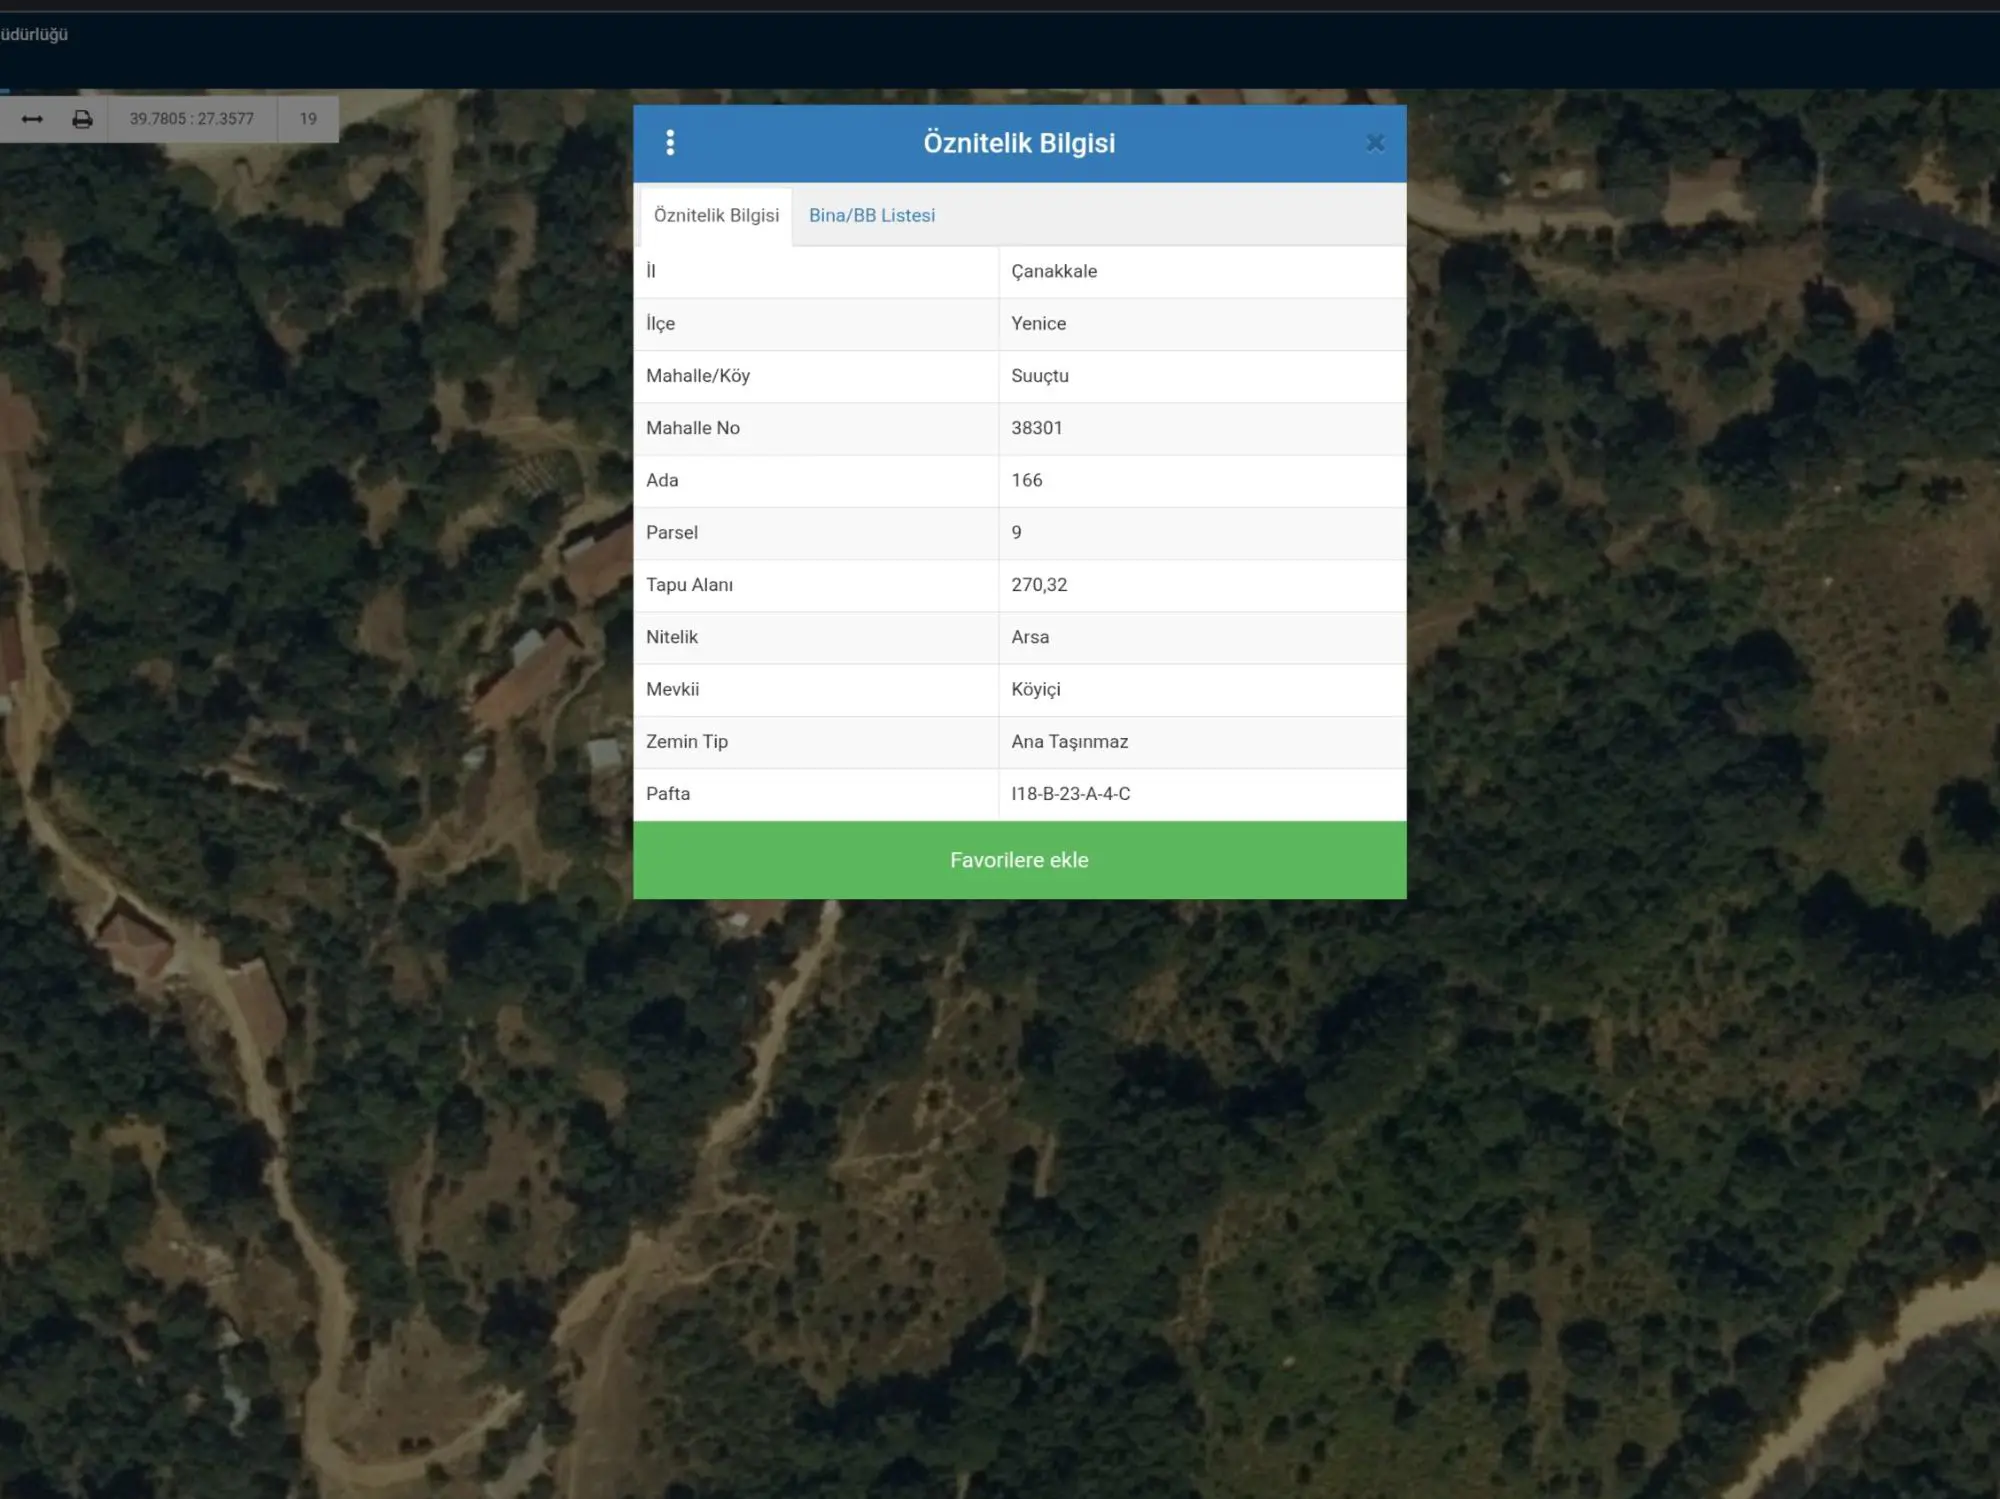
Task: Click the coordinates display 39.7805 : 27.3577
Action: (x=192, y=119)
